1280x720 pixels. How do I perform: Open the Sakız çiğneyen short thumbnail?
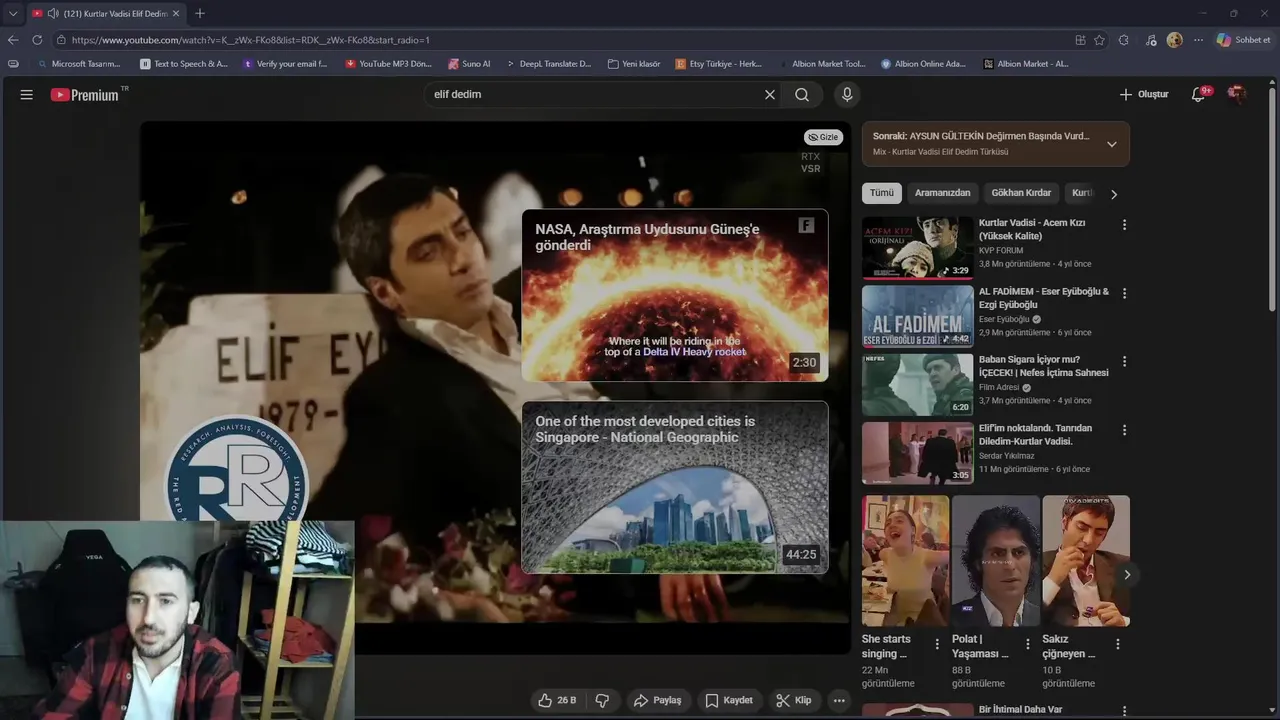point(1086,561)
